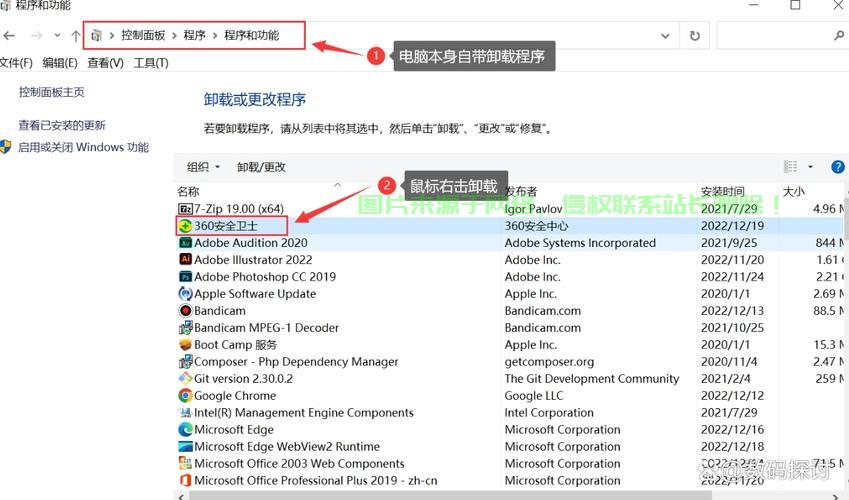This screenshot has height=500, width=849.
Task: Click 控制面板 in the breadcrumb path
Action: click(x=143, y=35)
